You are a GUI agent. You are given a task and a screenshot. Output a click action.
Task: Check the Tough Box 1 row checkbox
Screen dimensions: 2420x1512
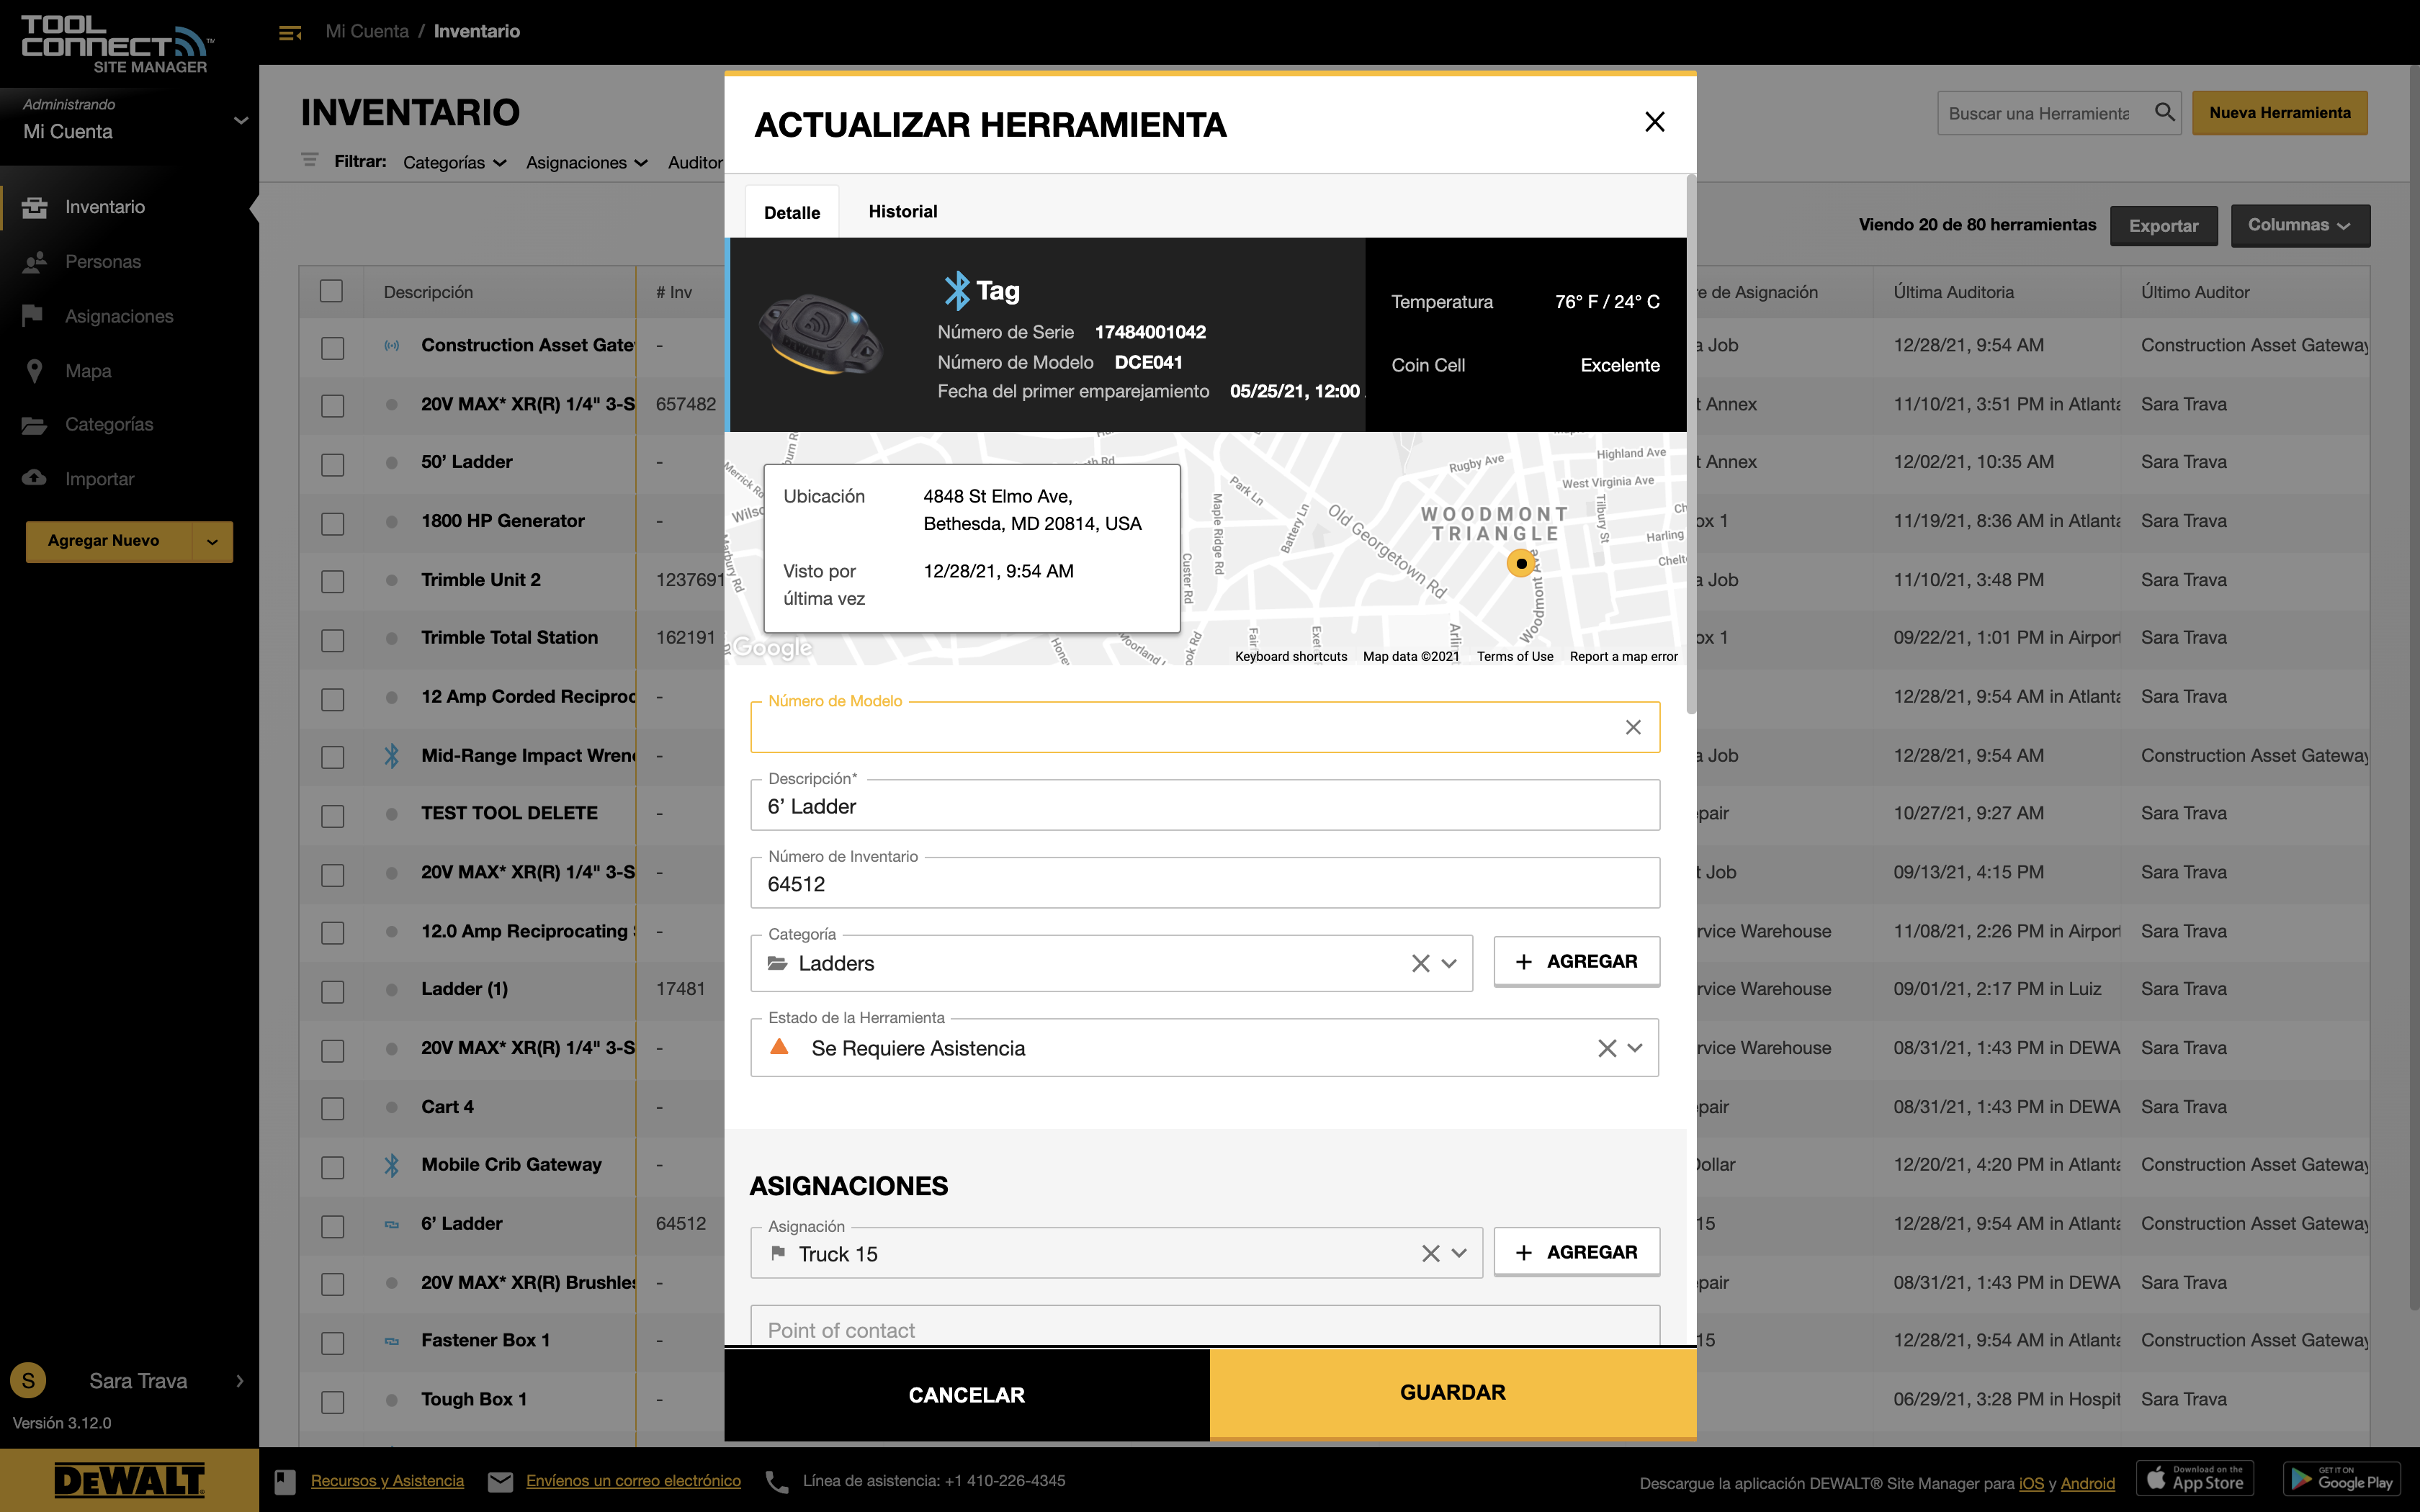(332, 1402)
